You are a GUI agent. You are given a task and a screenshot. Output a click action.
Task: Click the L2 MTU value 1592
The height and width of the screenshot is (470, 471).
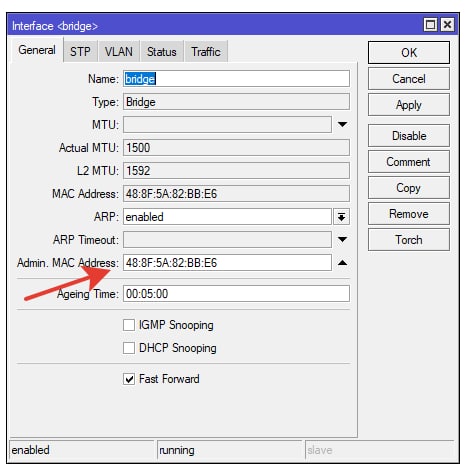236,171
